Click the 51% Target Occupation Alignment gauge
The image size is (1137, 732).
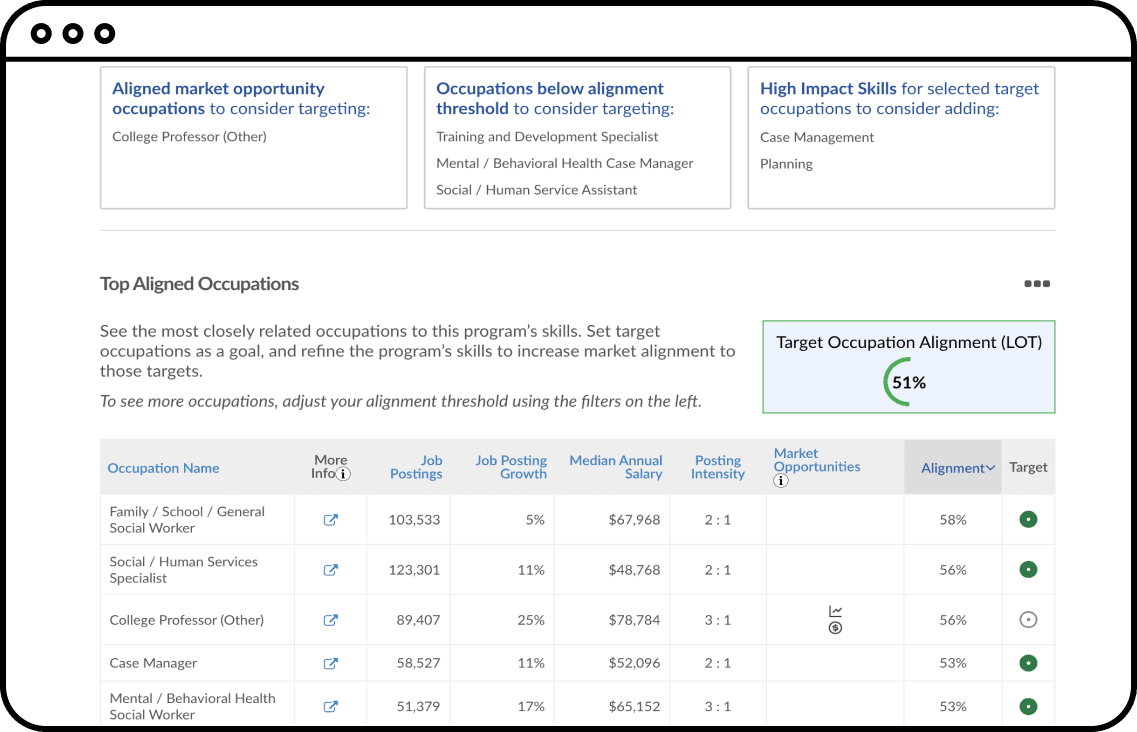(x=907, y=382)
